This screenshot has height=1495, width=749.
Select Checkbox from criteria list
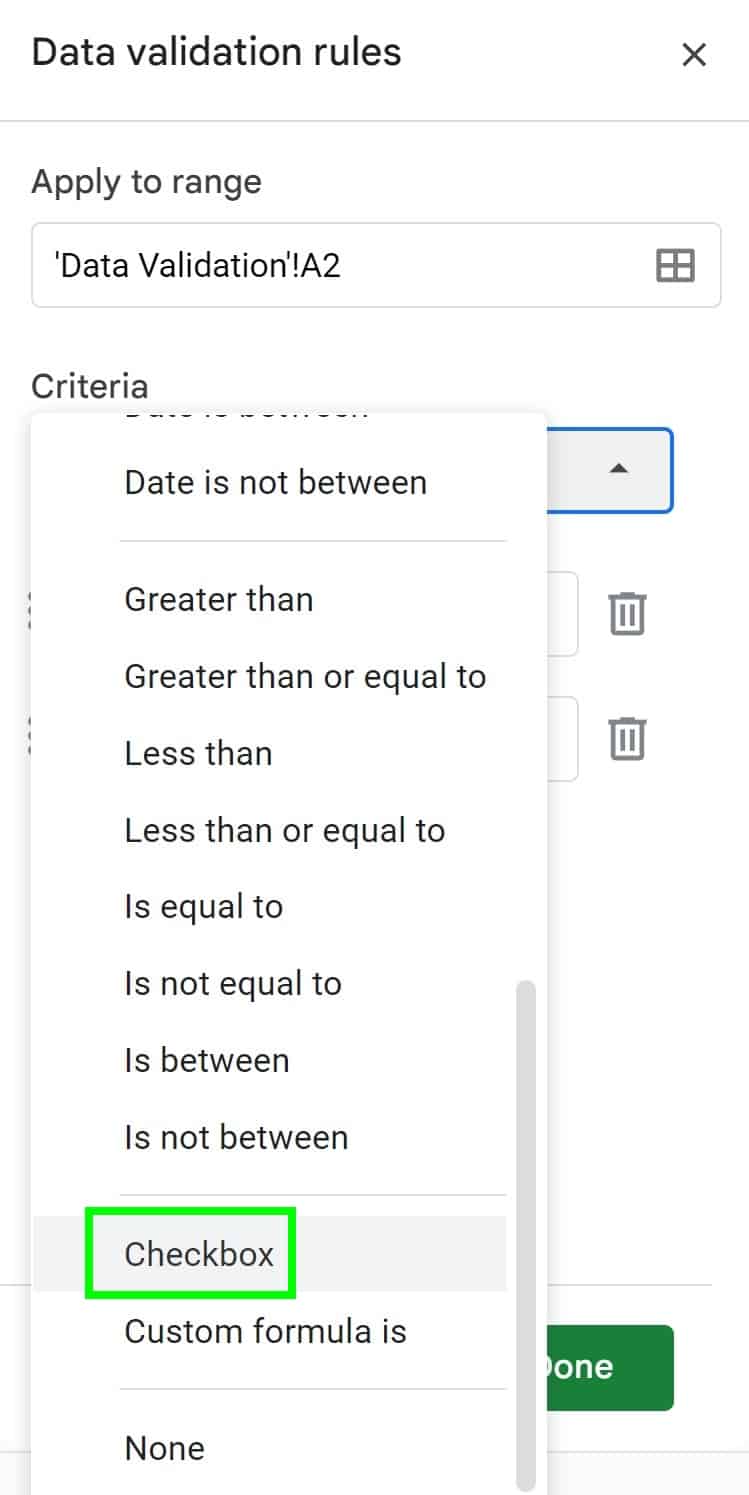tap(199, 1254)
